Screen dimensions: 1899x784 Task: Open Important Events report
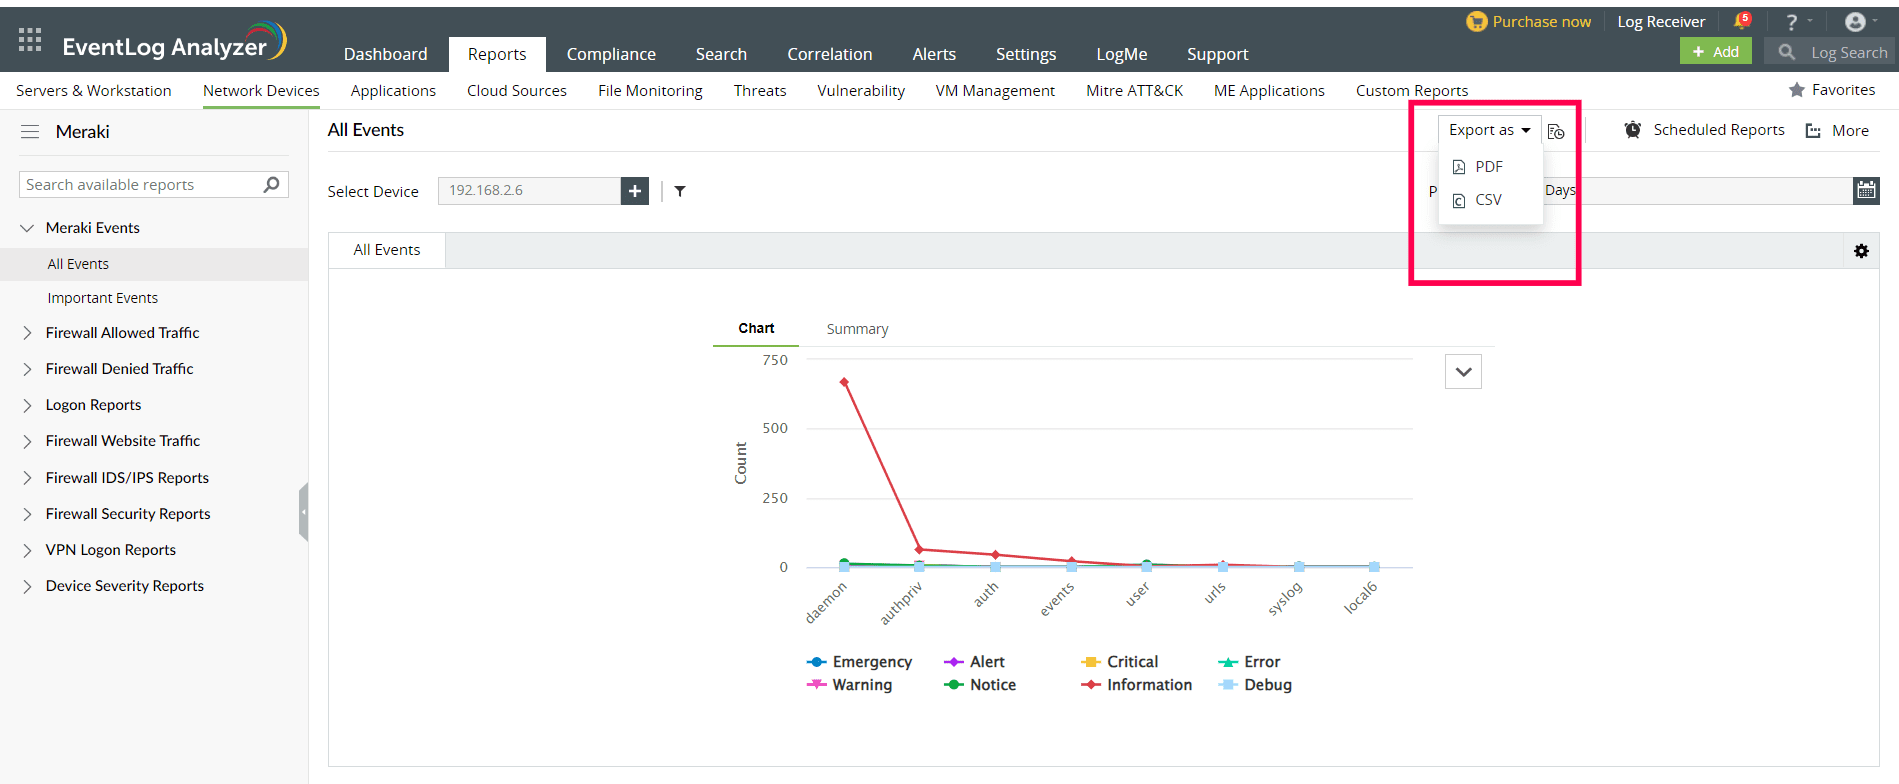[102, 298]
